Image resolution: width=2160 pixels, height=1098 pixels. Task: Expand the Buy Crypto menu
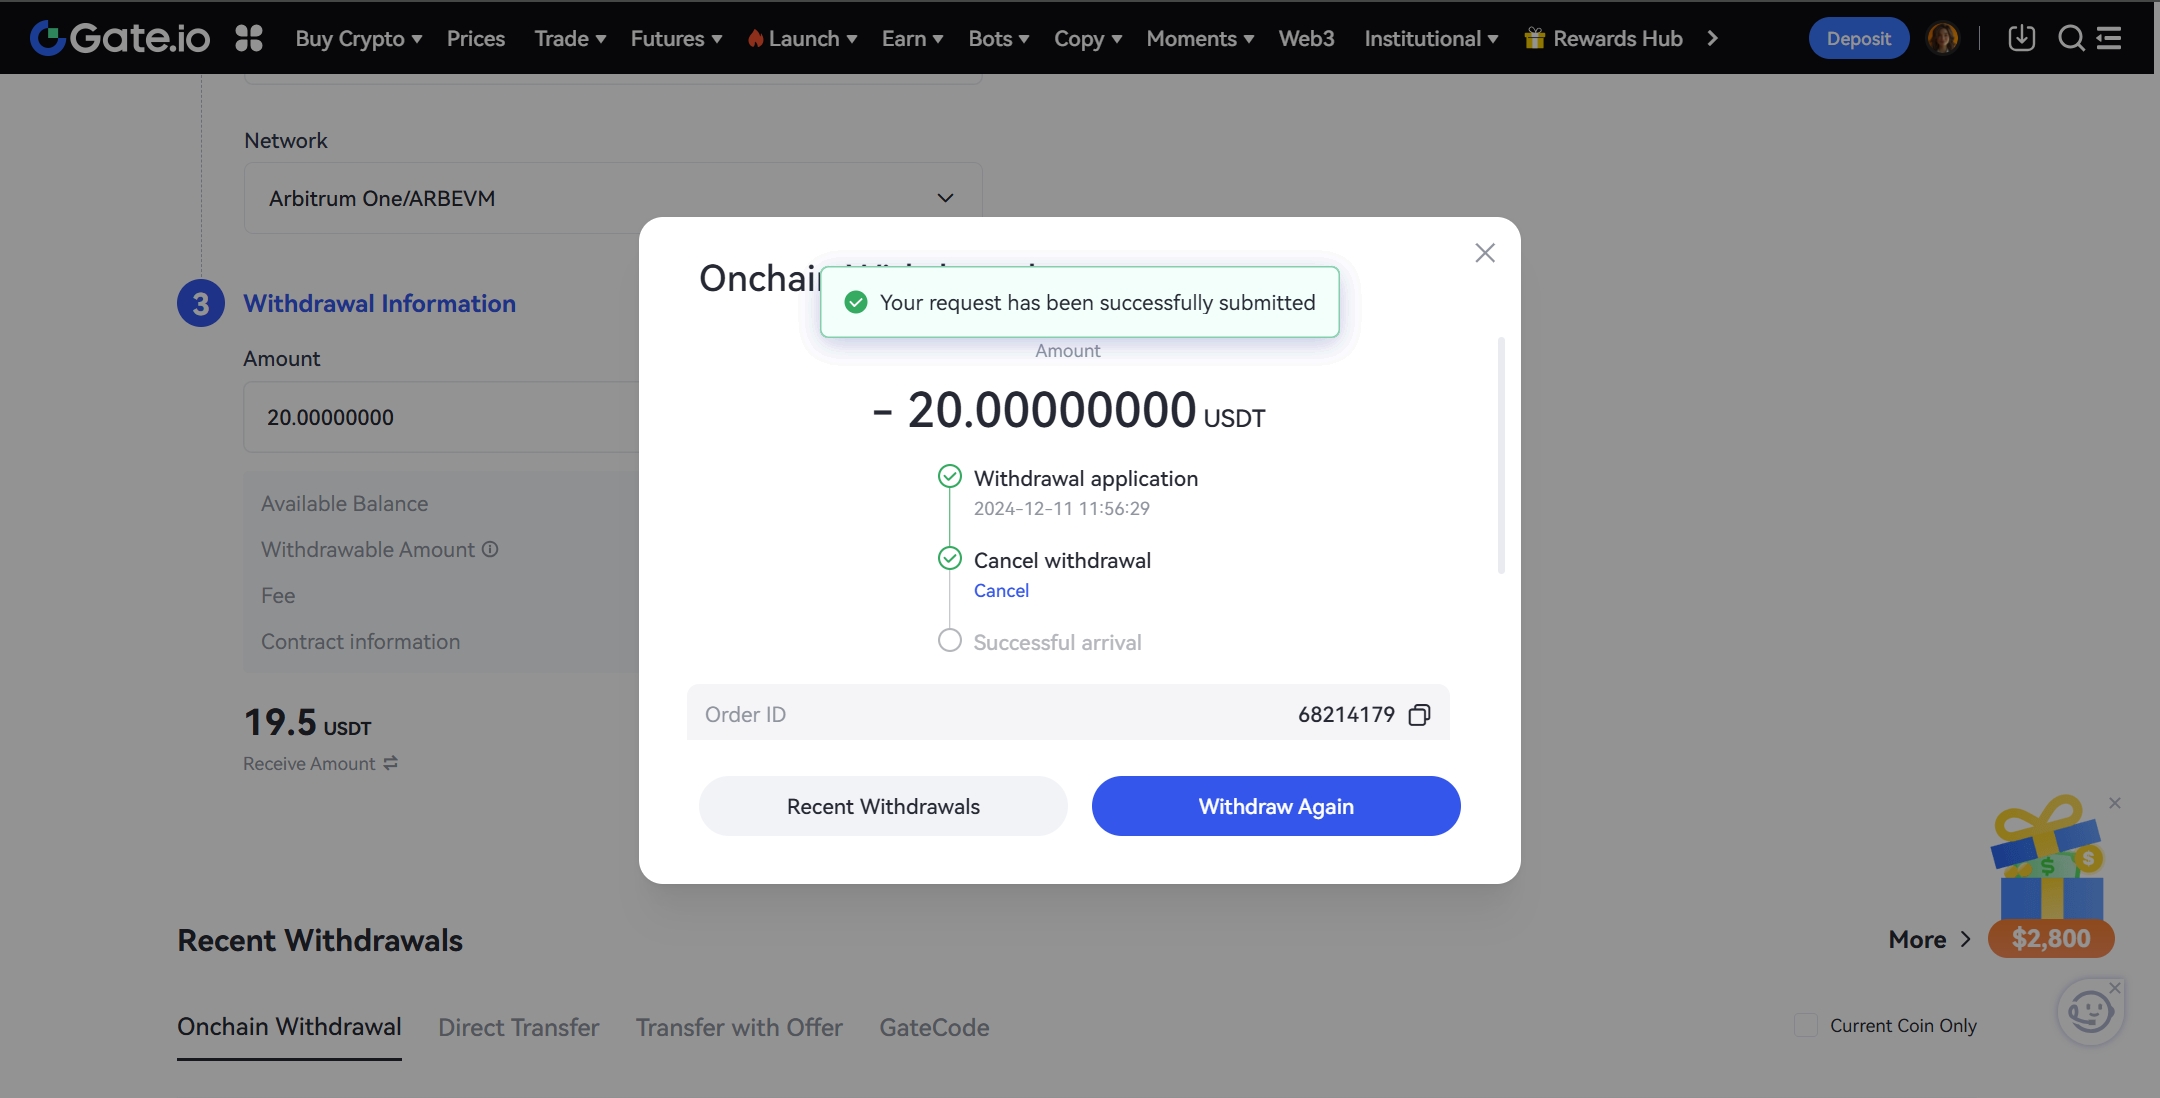click(358, 38)
